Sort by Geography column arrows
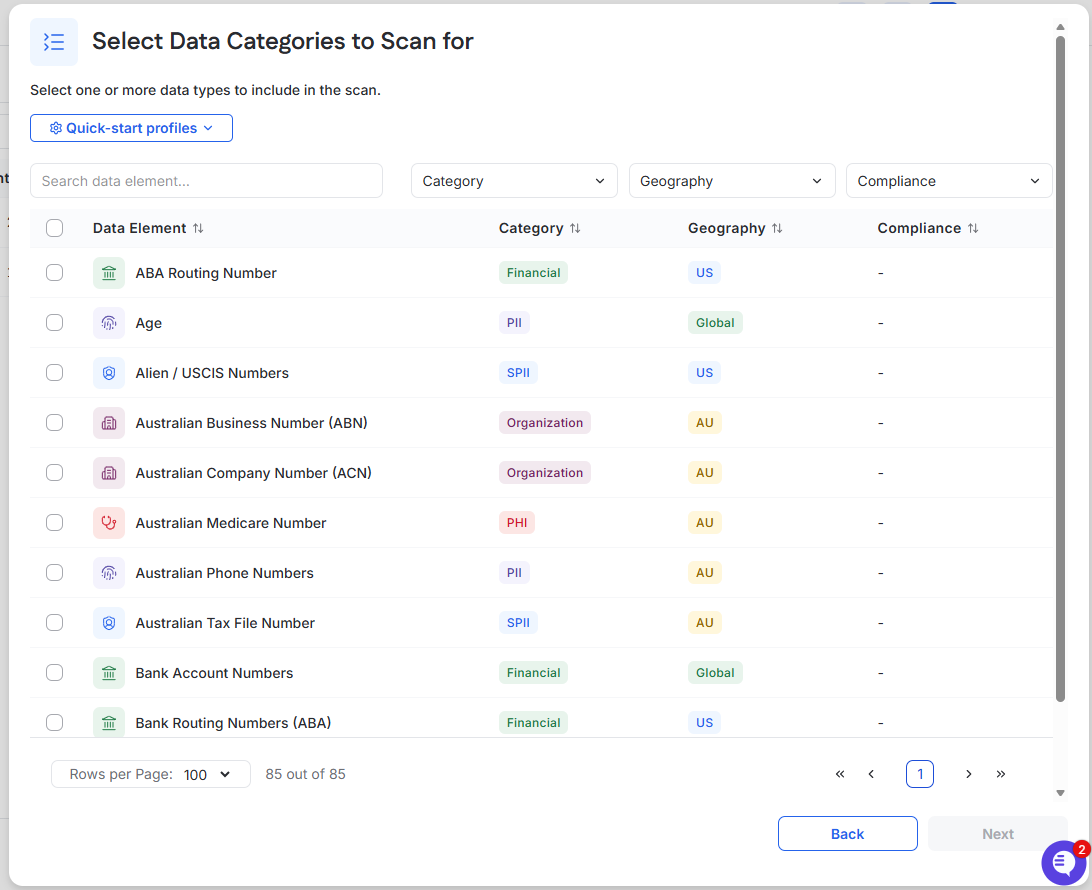Image resolution: width=1092 pixels, height=890 pixels. [x=777, y=228]
